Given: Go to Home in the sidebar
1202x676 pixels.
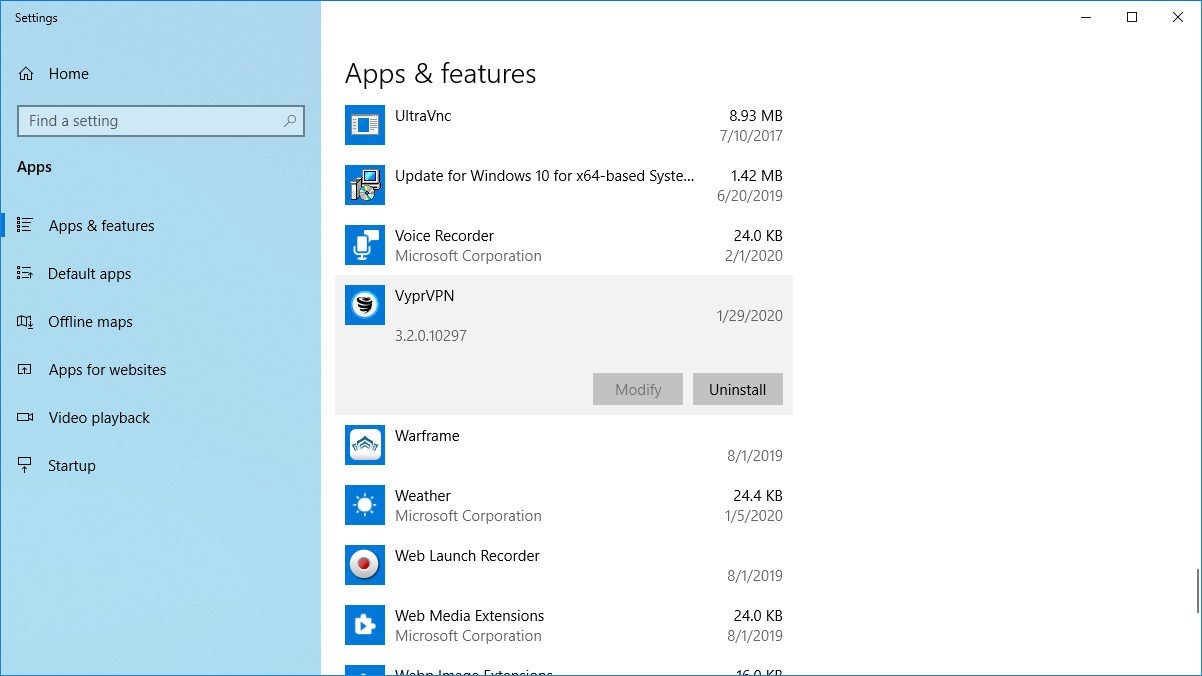Looking at the screenshot, I should [x=68, y=74].
